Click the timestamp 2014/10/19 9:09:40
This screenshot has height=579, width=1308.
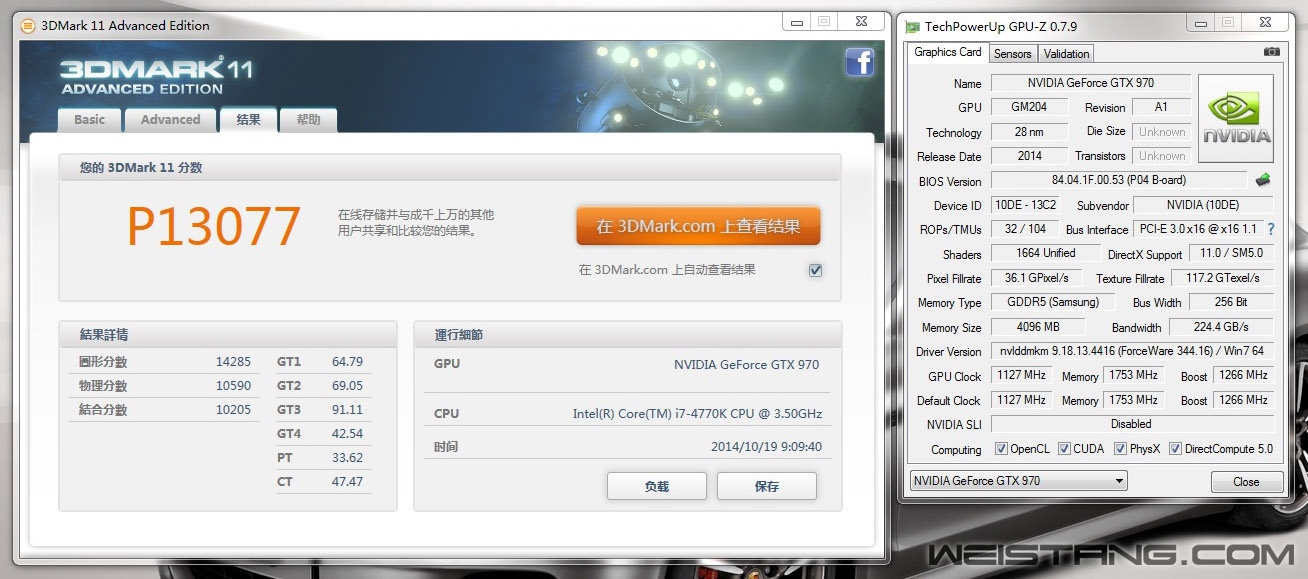[766, 447]
